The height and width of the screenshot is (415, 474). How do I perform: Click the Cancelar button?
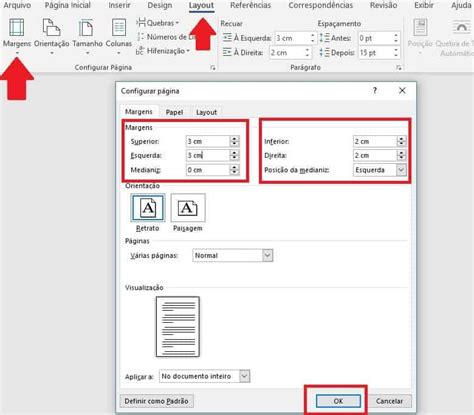coord(389,401)
